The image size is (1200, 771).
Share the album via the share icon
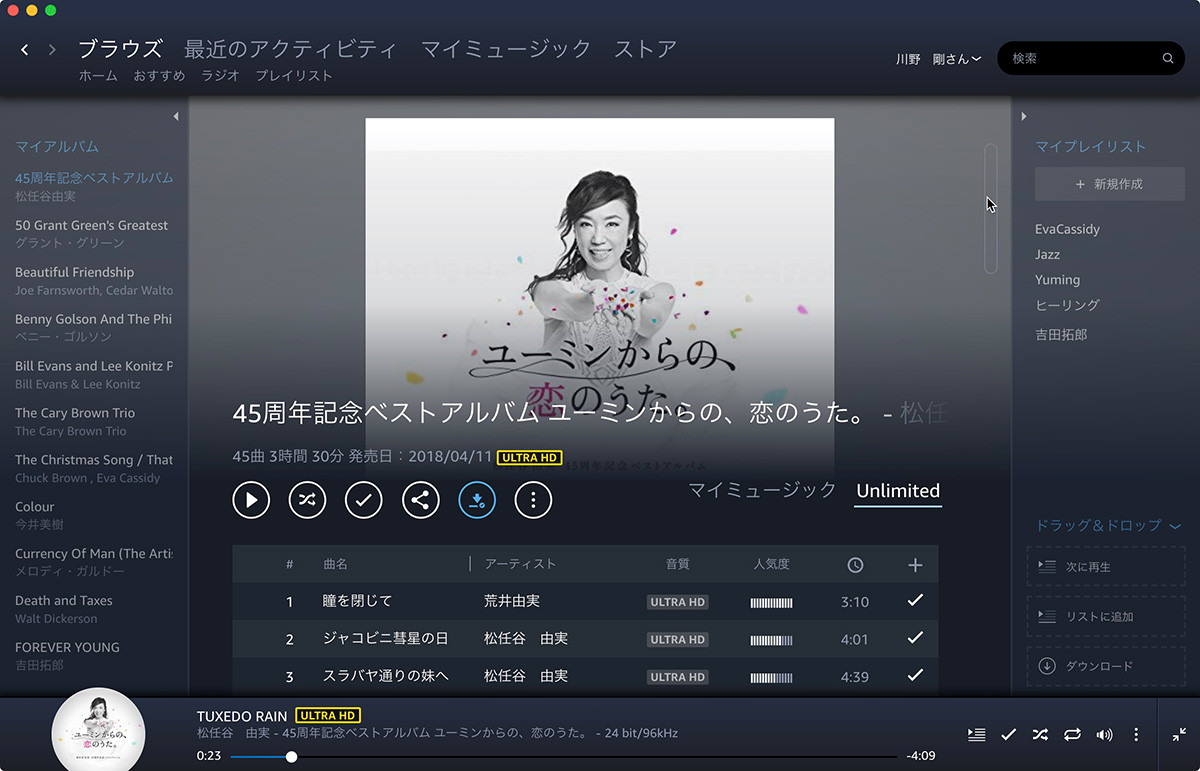[420, 499]
